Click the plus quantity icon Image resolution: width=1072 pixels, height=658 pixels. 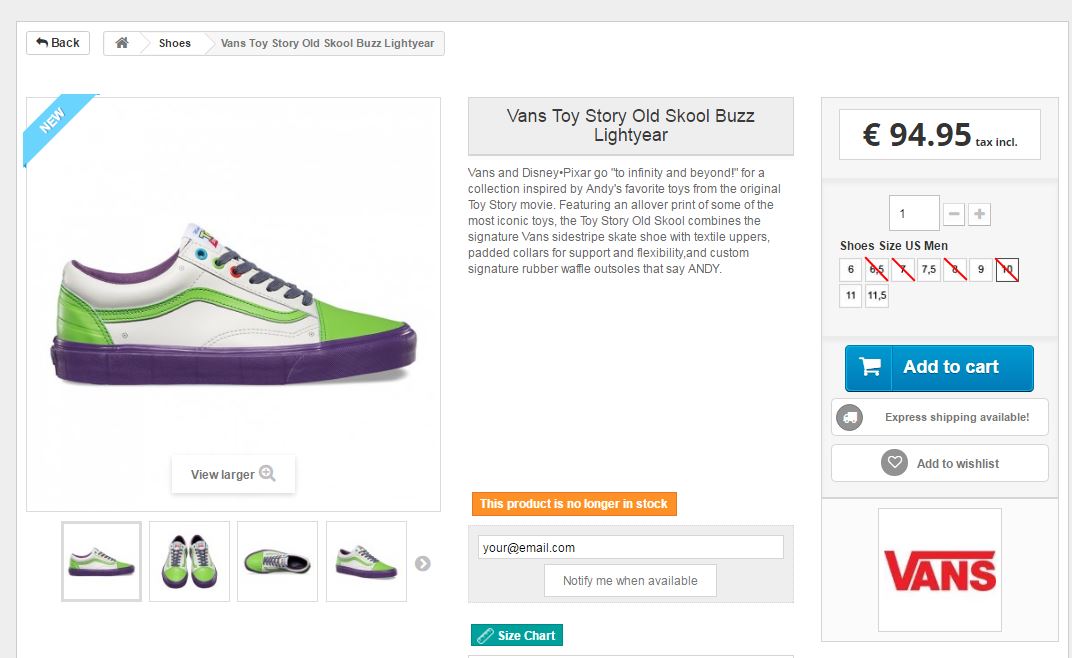click(980, 214)
